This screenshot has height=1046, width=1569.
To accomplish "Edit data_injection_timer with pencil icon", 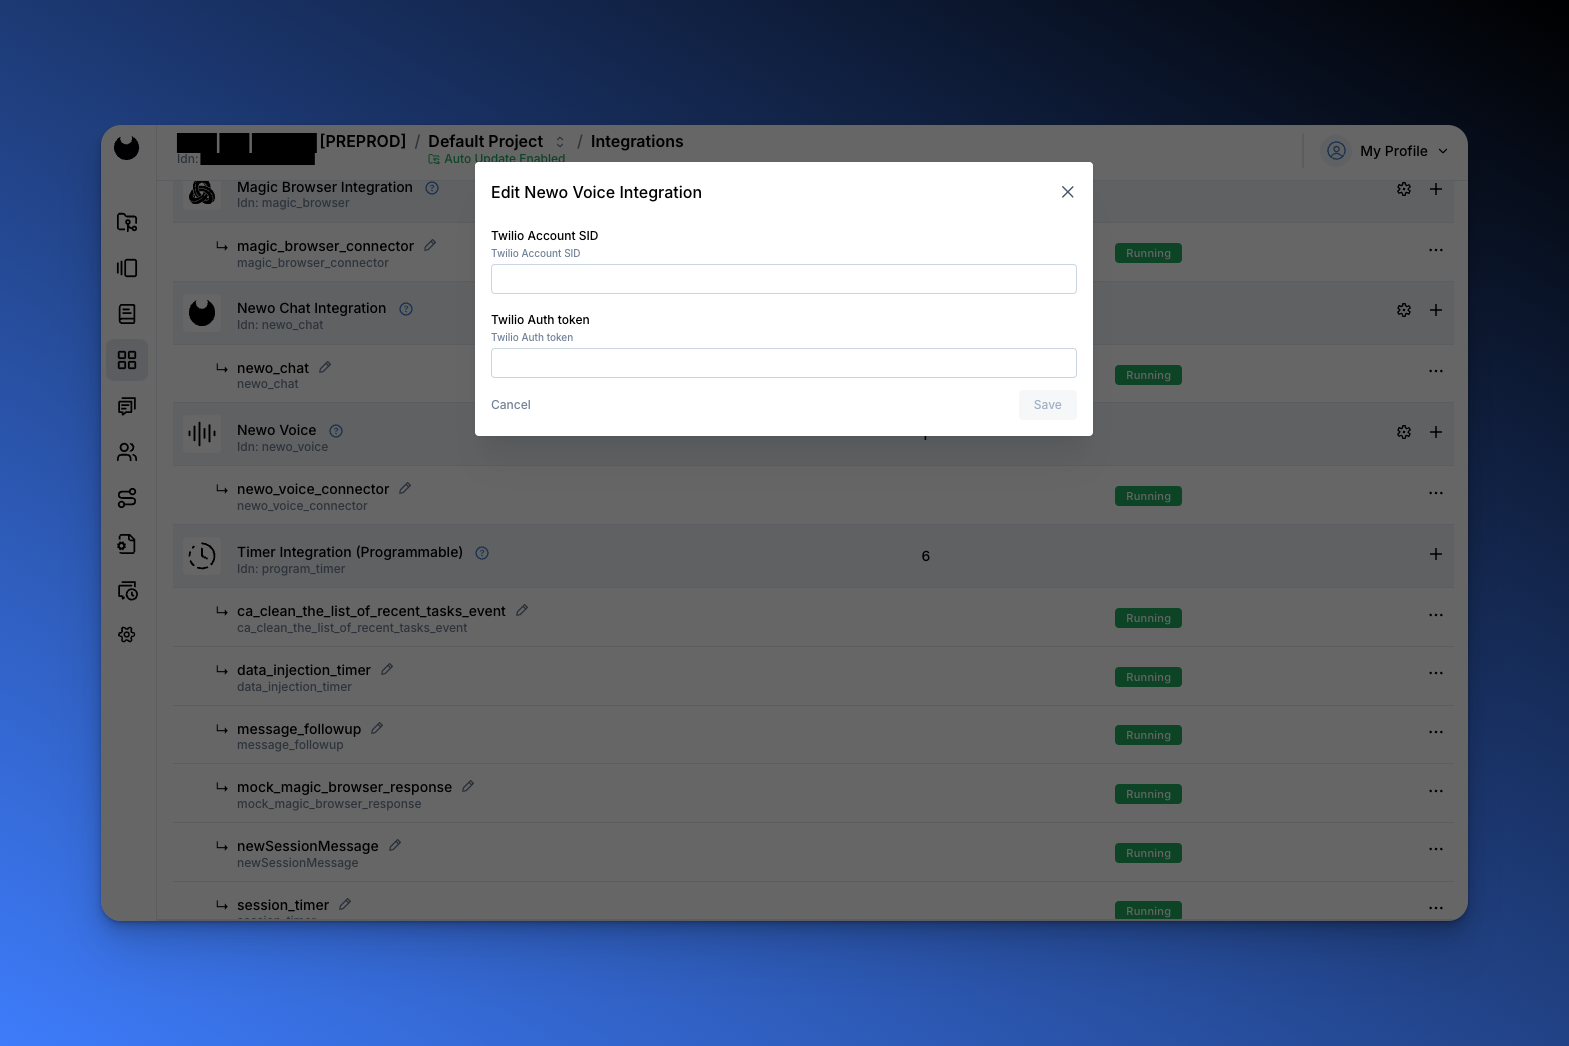I will coord(387,669).
